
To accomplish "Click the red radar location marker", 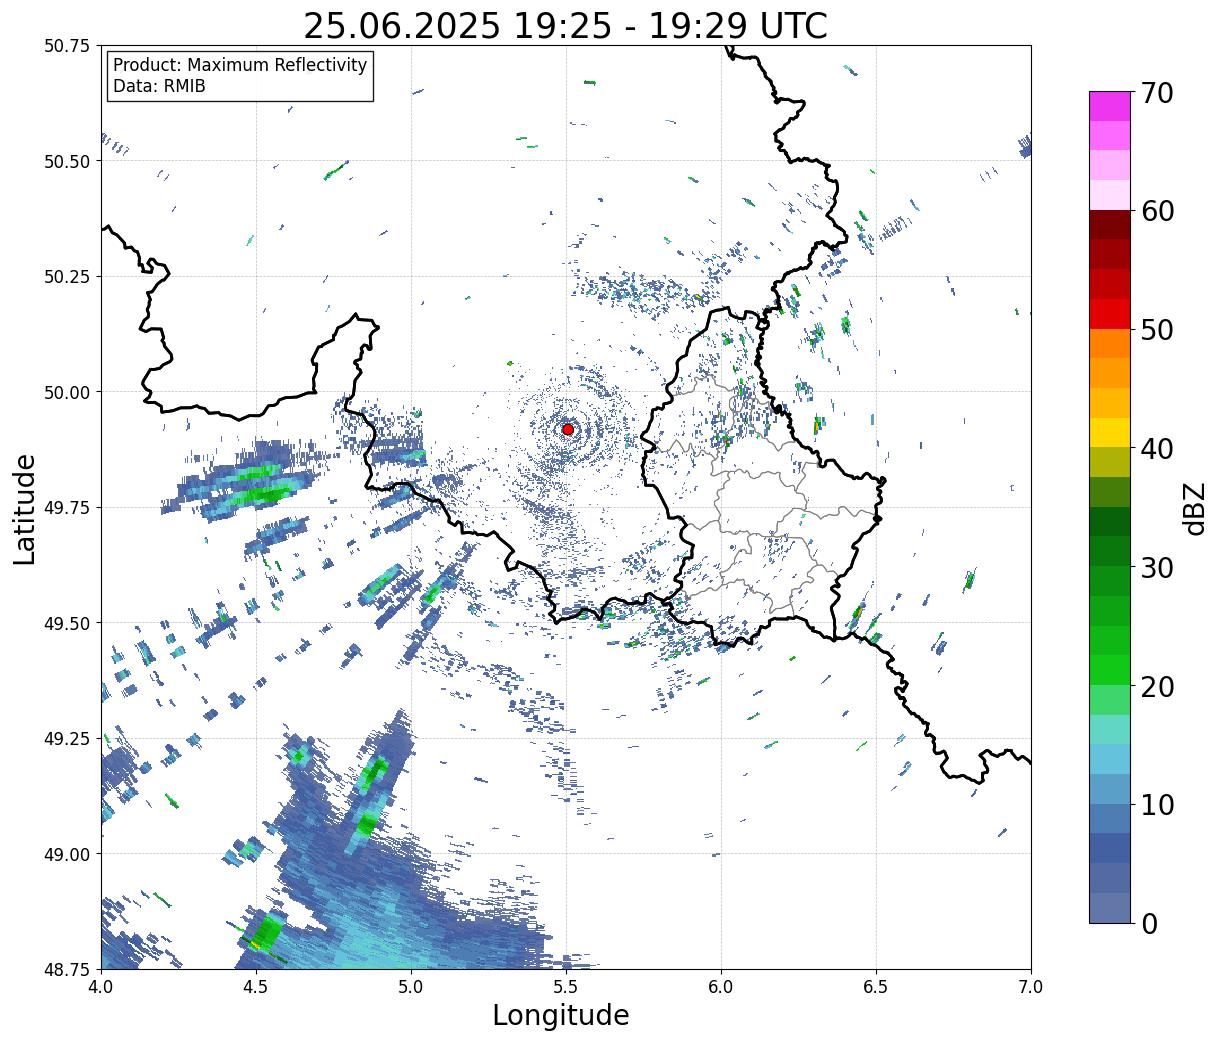I will click(568, 429).
